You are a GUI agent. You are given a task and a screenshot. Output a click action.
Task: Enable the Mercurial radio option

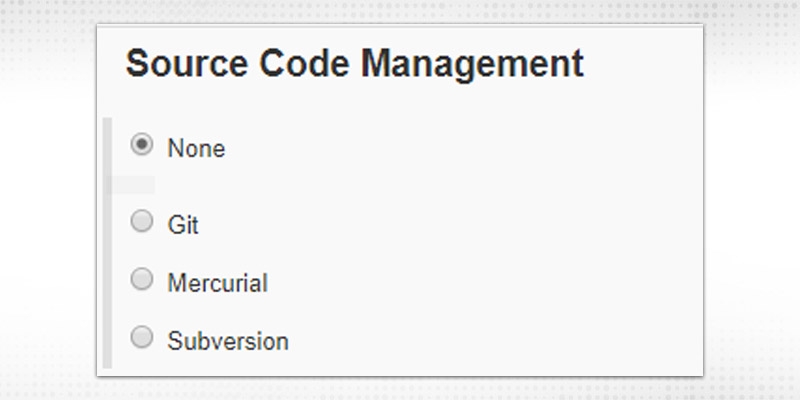click(x=142, y=279)
